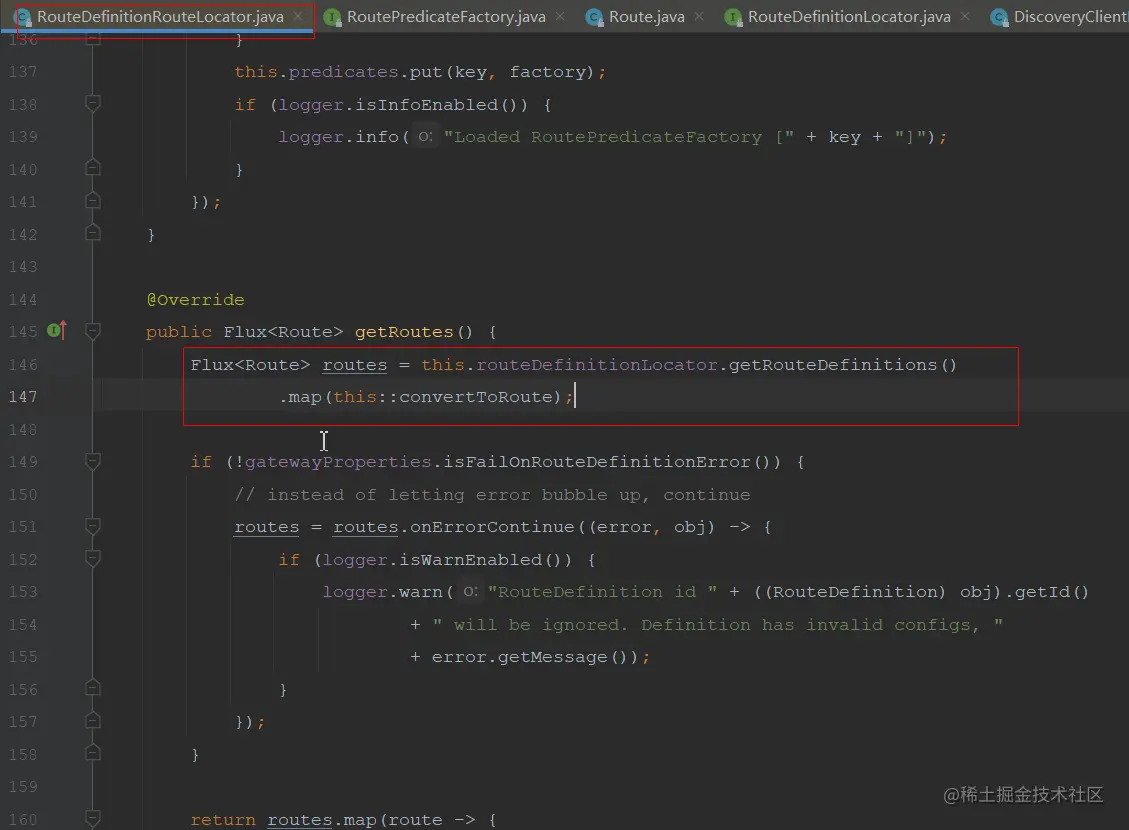Click onErrorContinue call on line 151
Screen dimensions: 1129x830
[x=492, y=526]
